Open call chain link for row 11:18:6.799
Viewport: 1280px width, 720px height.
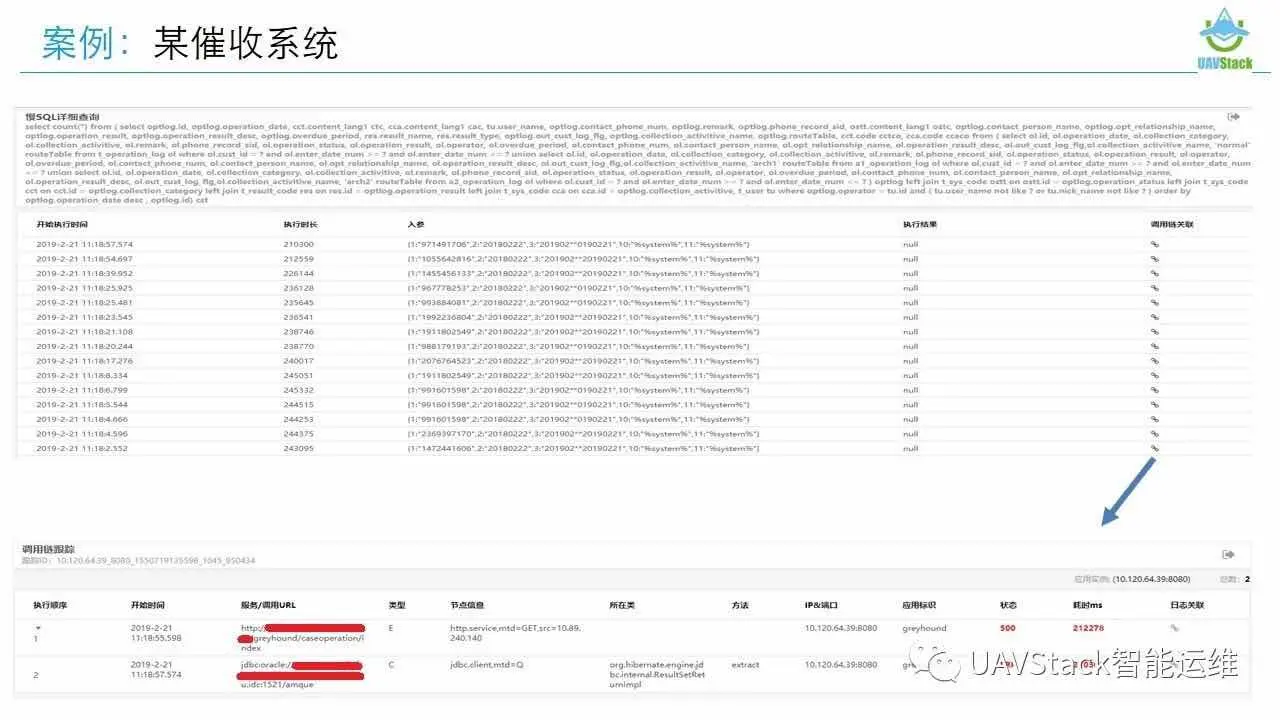click(1155, 390)
